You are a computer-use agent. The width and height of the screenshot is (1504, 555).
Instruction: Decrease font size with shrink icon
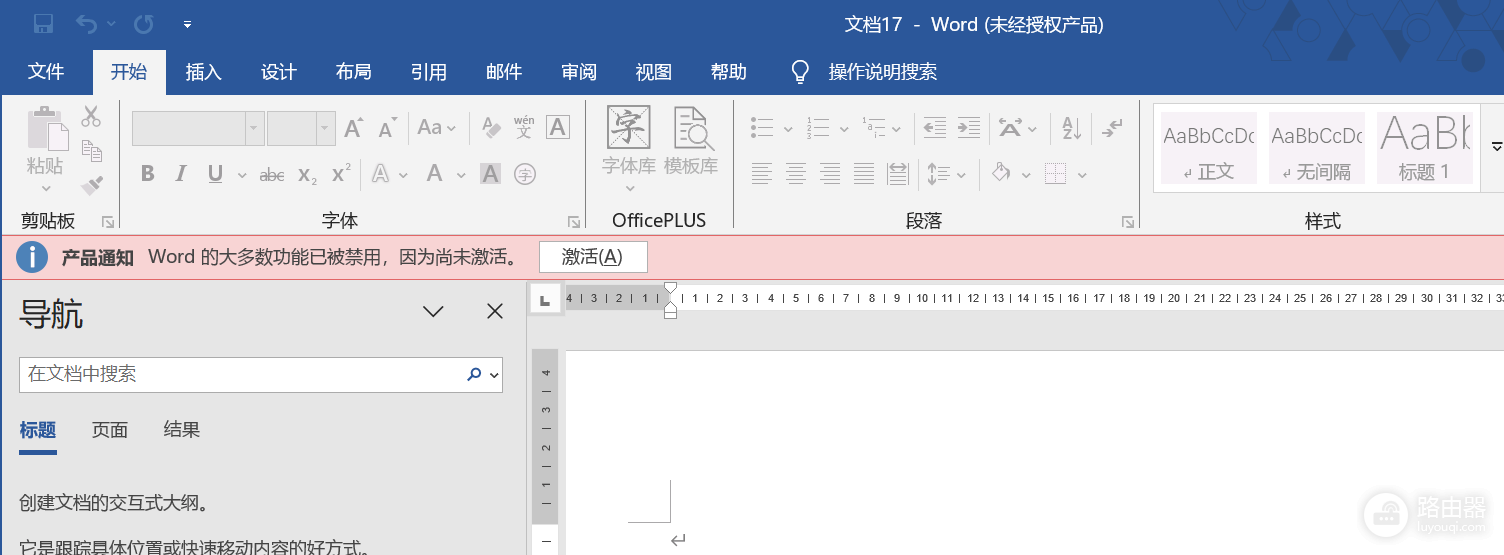388,128
